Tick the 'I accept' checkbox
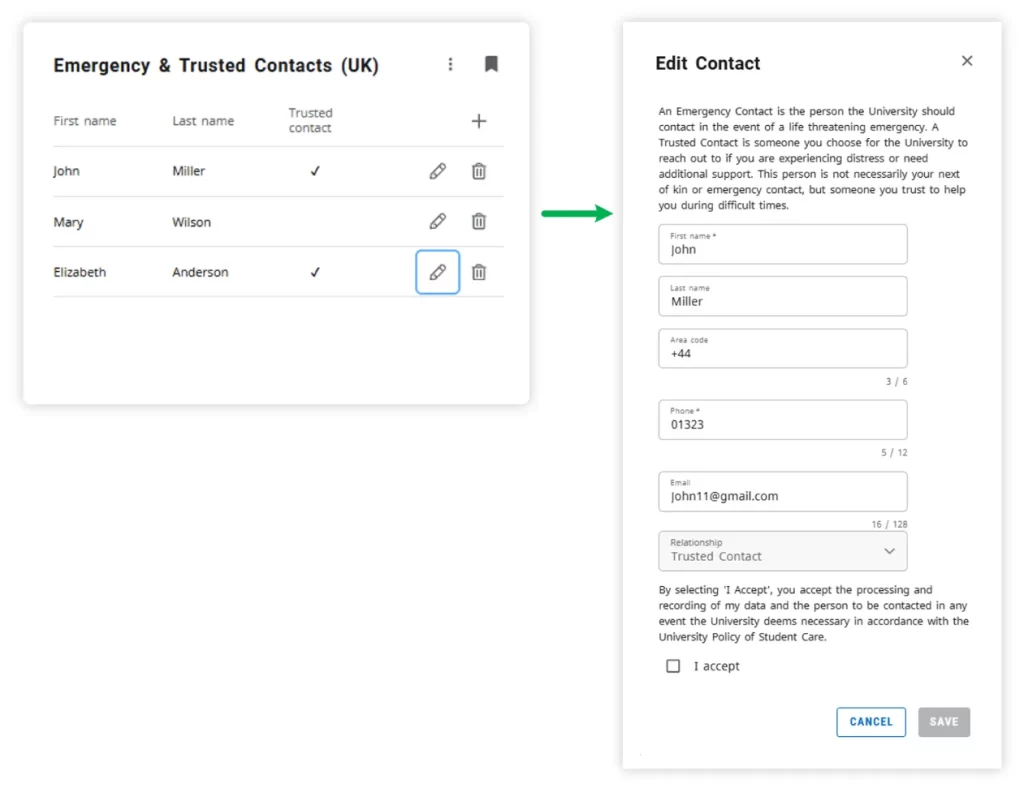Viewport: 1024px width, 793px height. click(x=673, y=666)
